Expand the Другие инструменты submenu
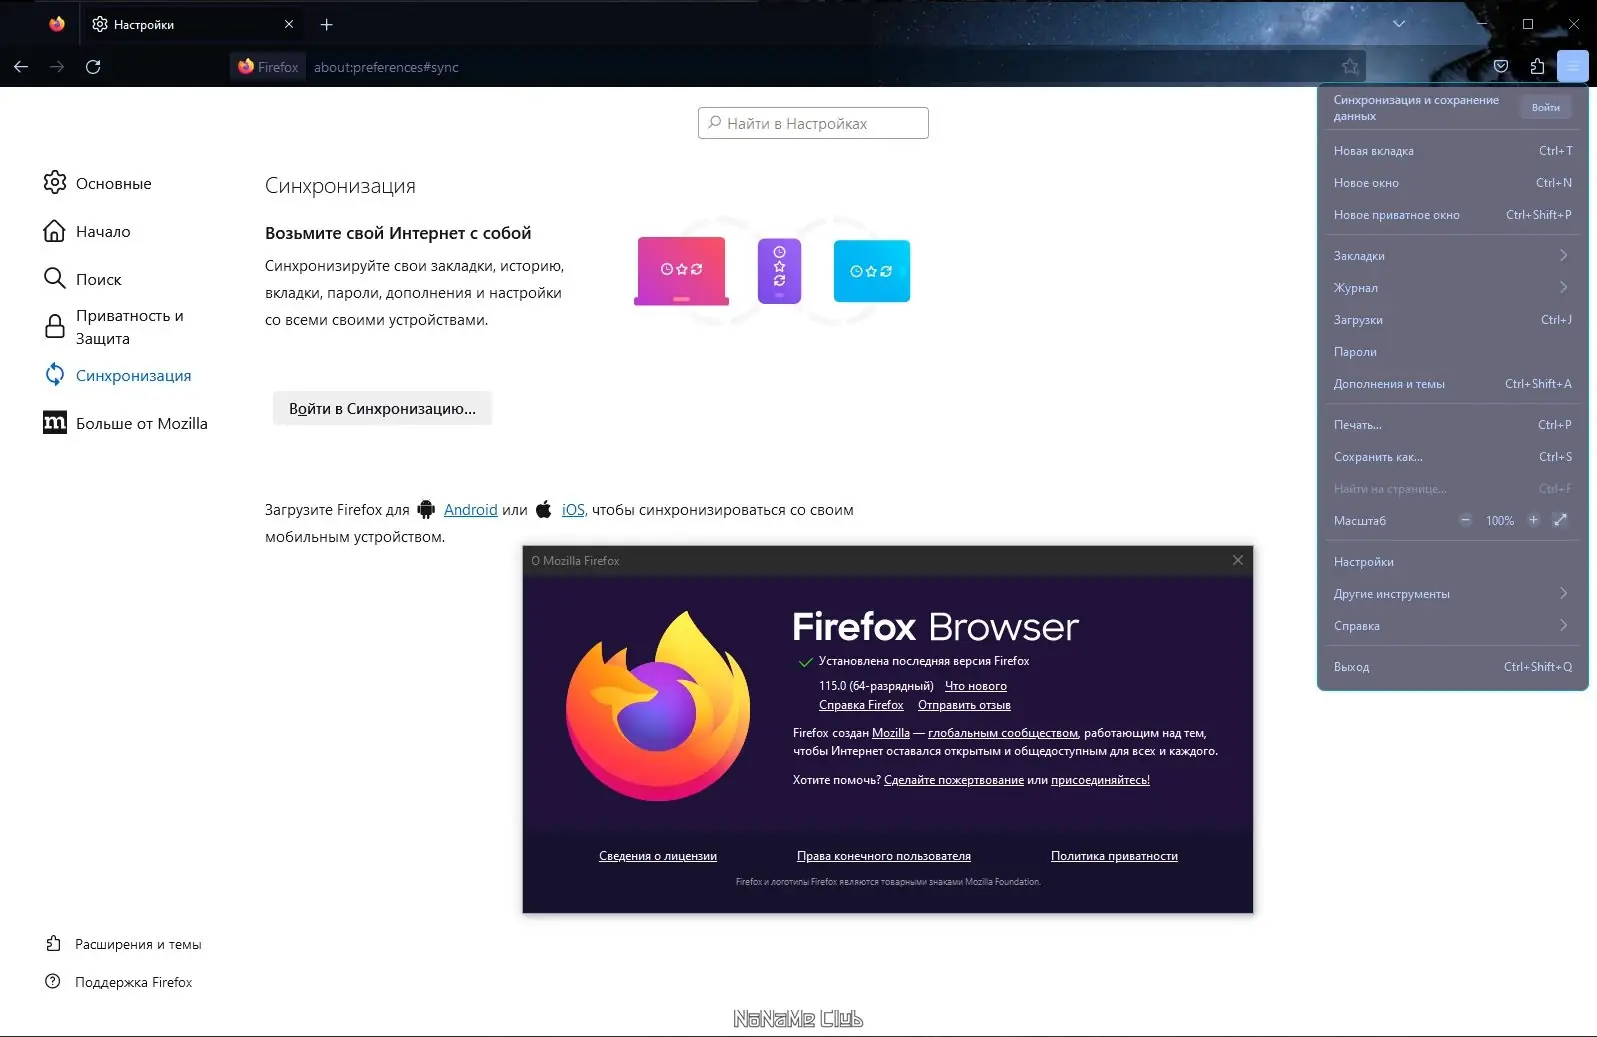The height and width of the screenshot is (1037, 1597). pyautogui.click(x=1453, y=594)
